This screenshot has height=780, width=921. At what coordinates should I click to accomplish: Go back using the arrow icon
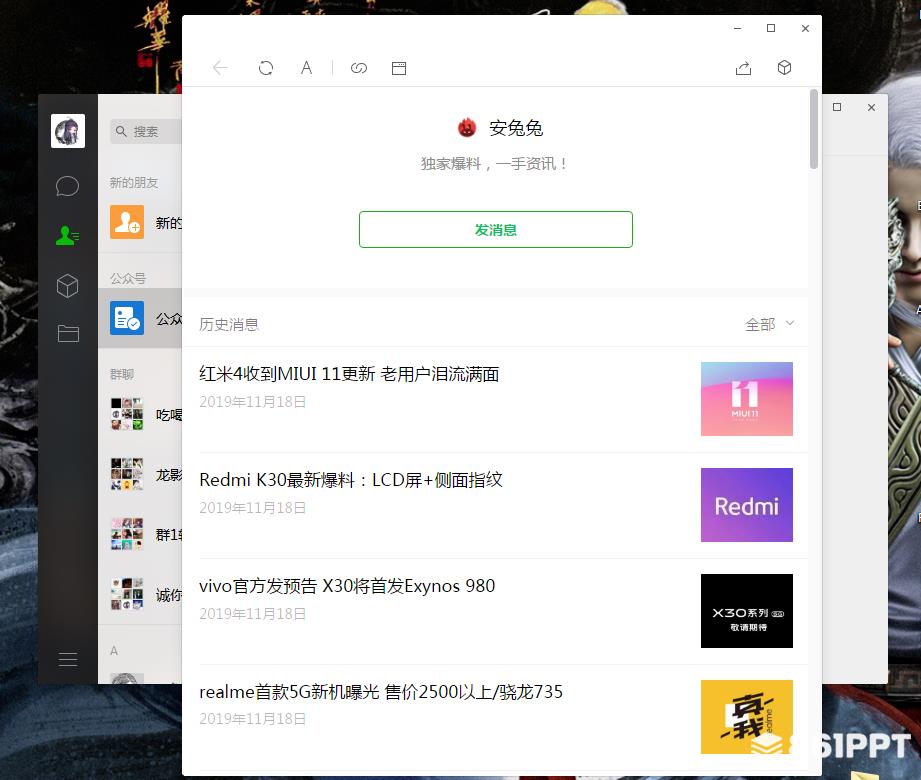pyautogui.click(x=220, y=68)
